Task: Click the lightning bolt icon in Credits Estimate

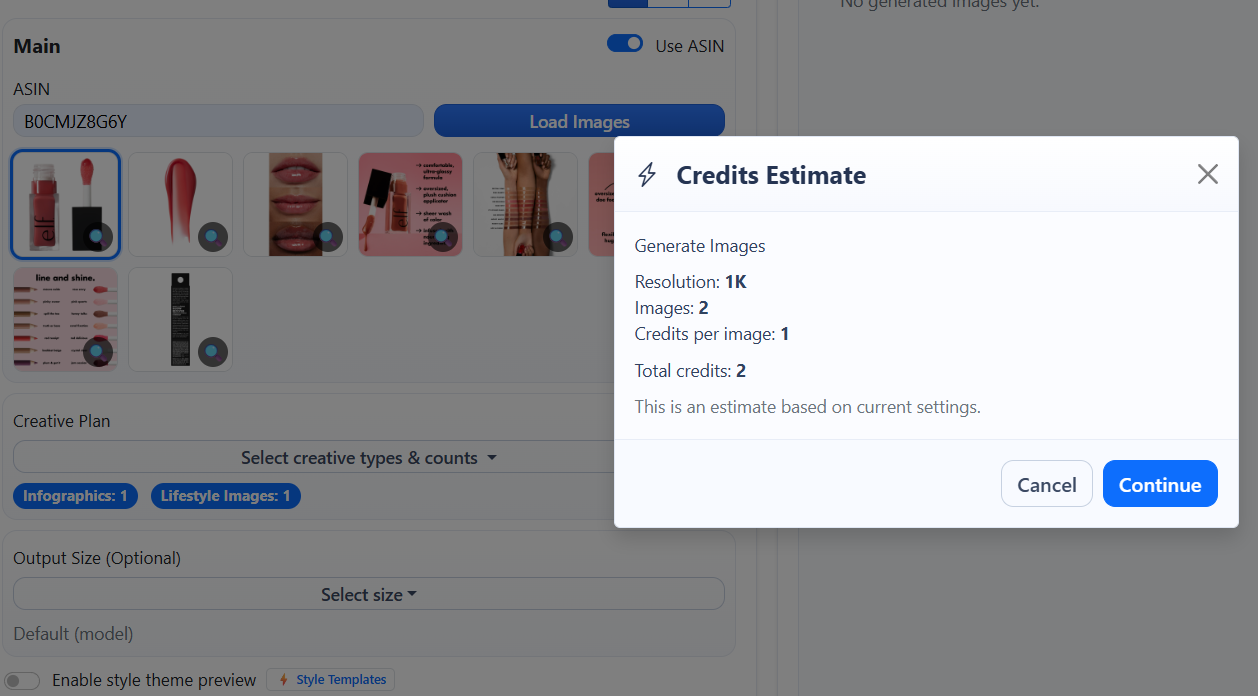Action: [647, 175]
